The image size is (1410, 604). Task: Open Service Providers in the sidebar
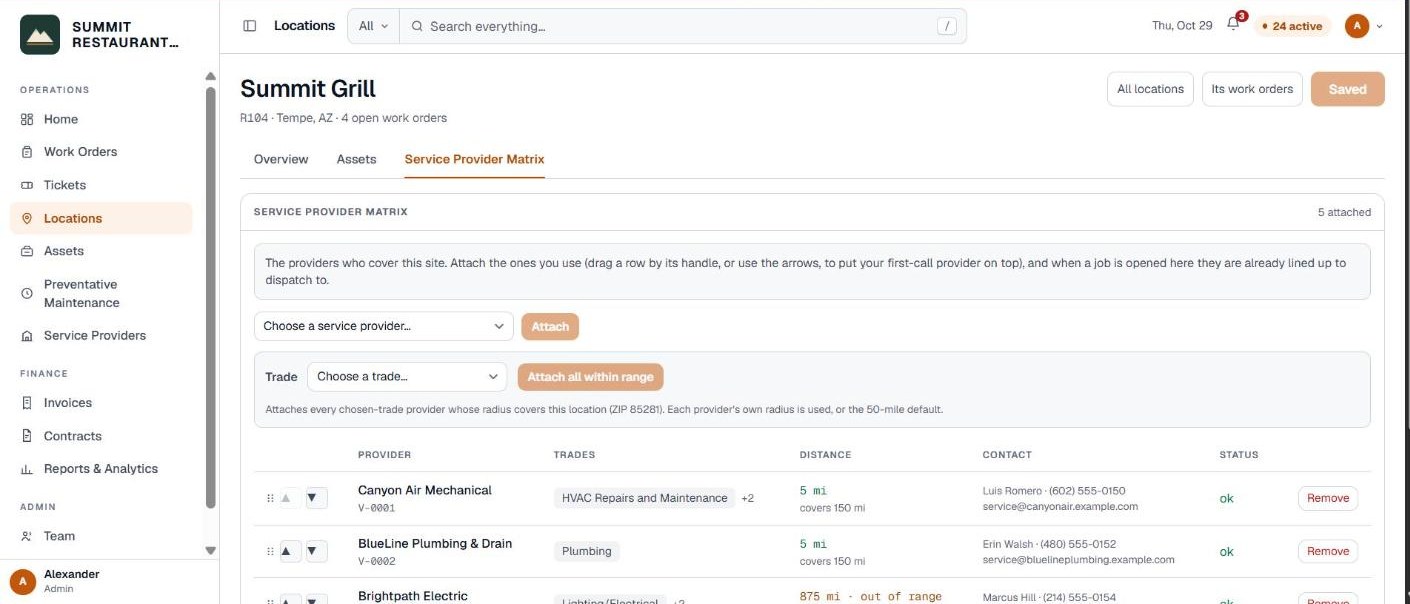coord(100,336)
